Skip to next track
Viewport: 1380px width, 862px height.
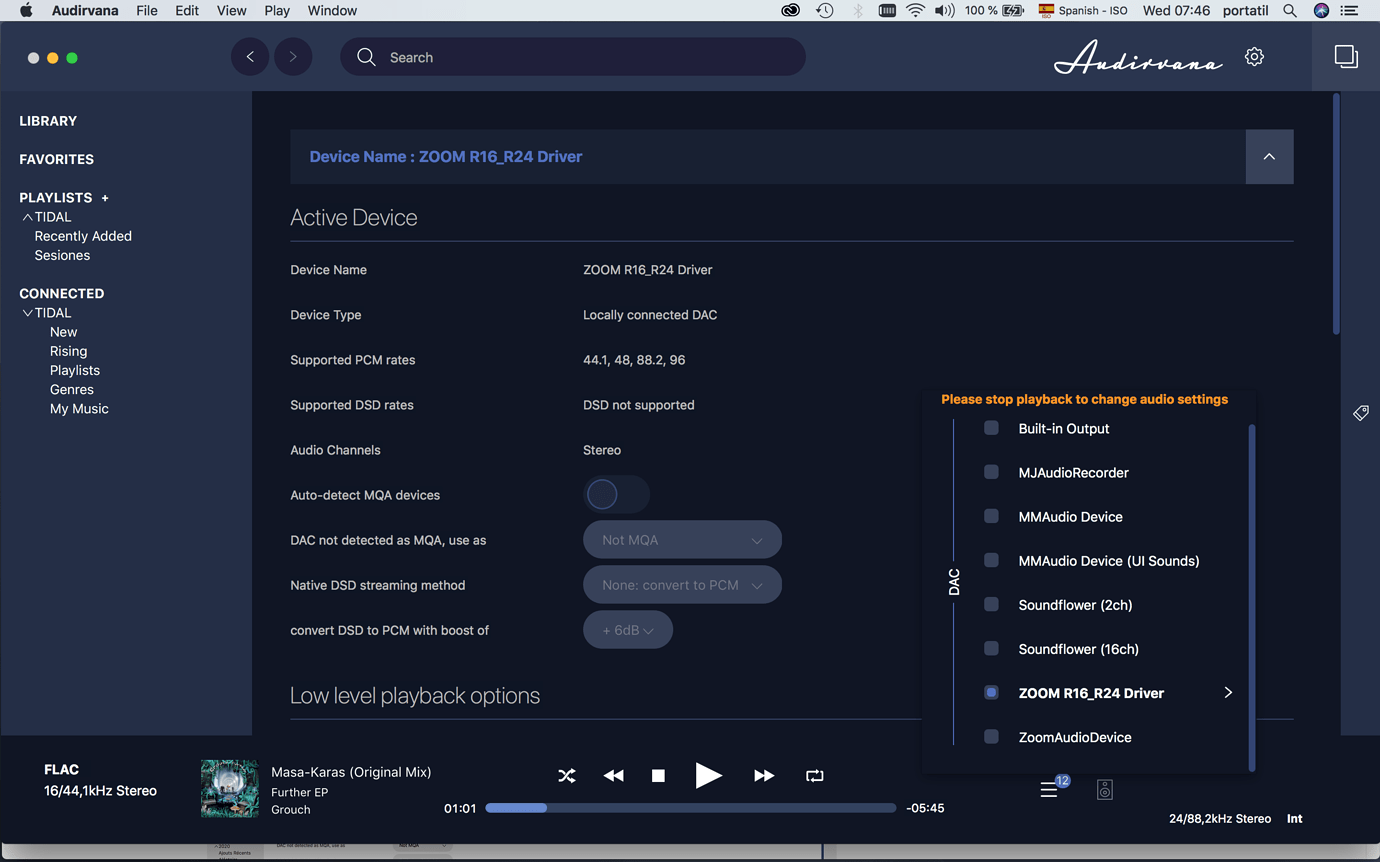pyautogui.click(x=764, y=776)
